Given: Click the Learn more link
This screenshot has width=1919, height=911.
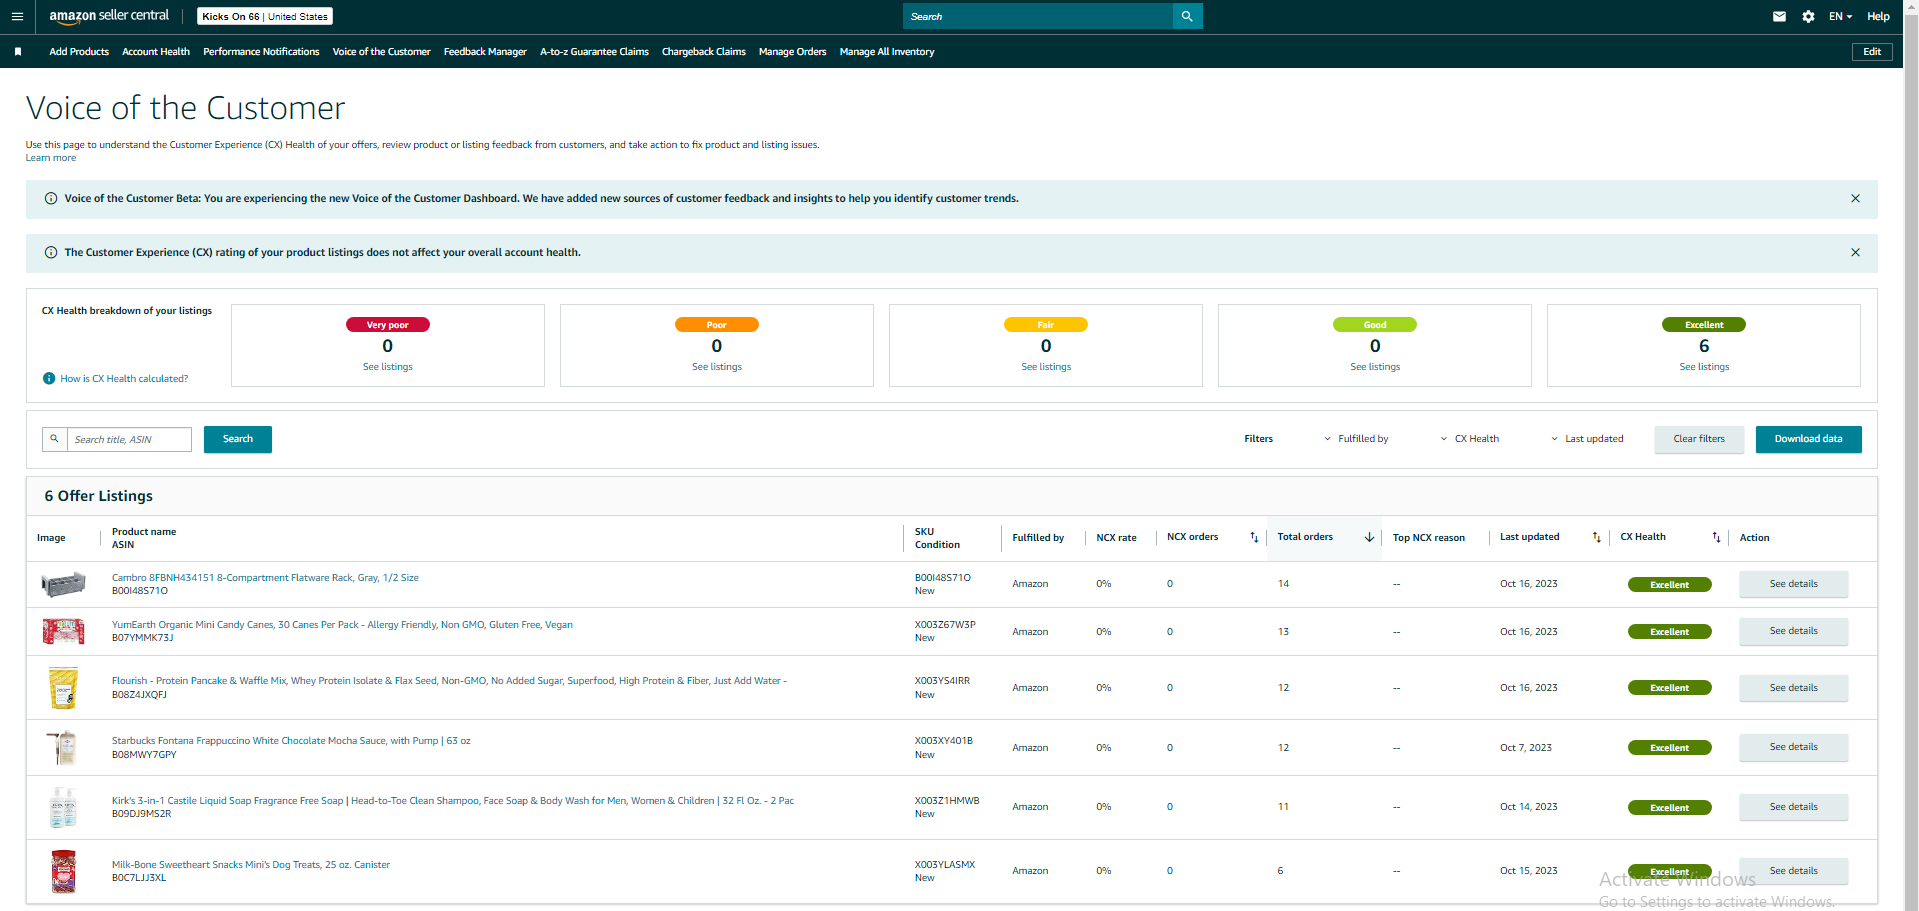Looking at the screenshot, I should click(x=51, y=158).
